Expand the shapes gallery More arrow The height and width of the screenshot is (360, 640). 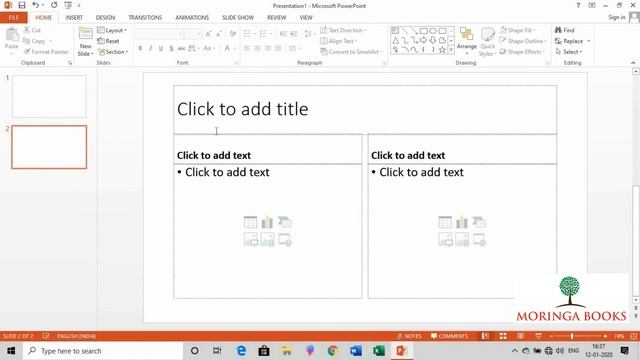[x=451, y=50]
